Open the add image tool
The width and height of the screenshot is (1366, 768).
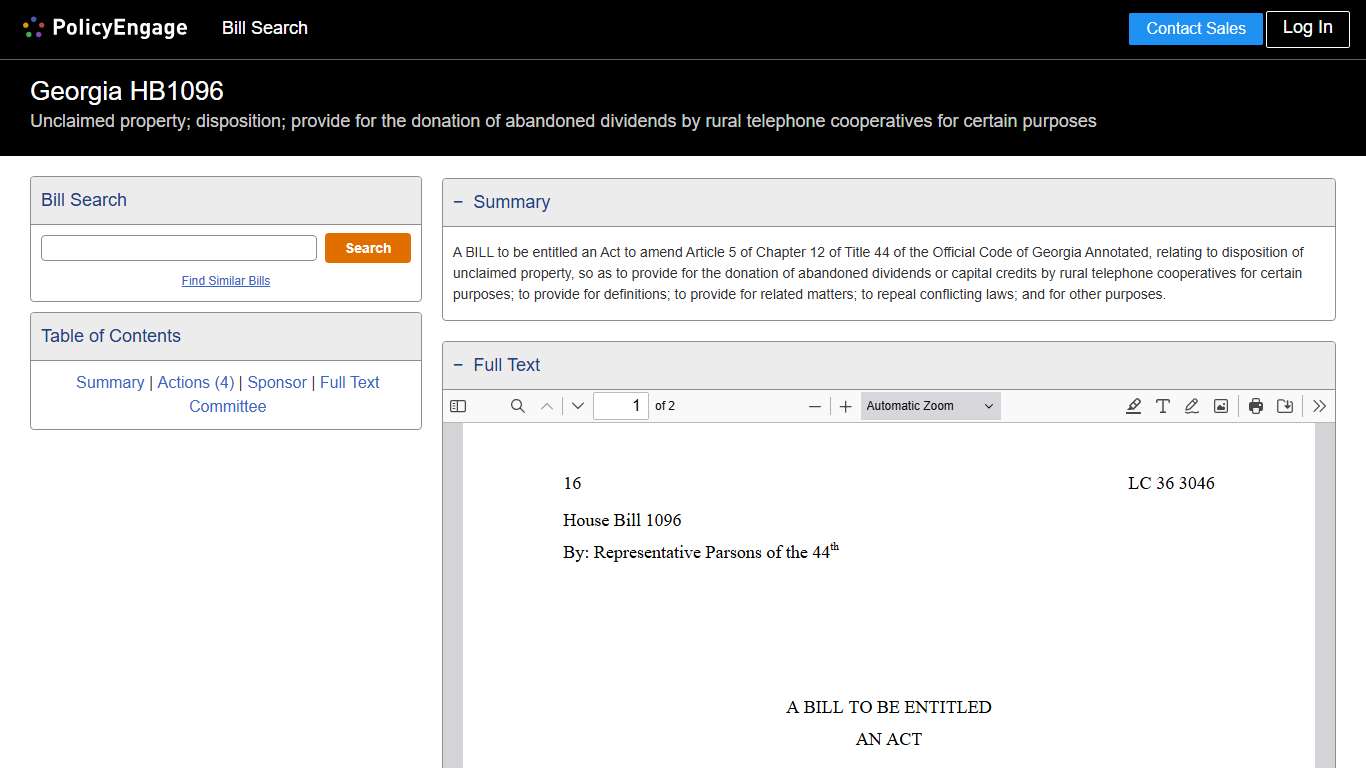[x=1220, y=406]
